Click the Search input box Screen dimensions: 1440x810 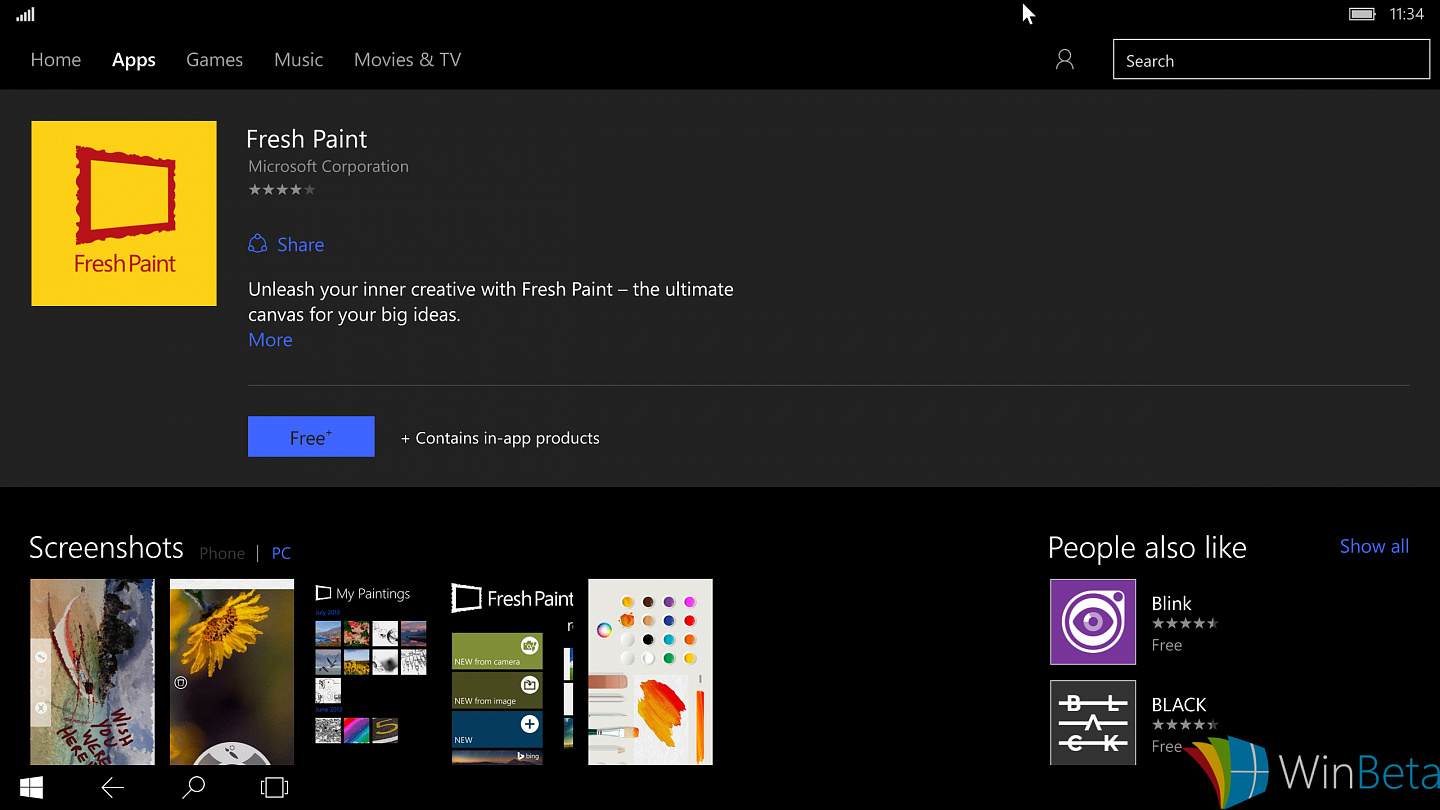point(1271,60)
